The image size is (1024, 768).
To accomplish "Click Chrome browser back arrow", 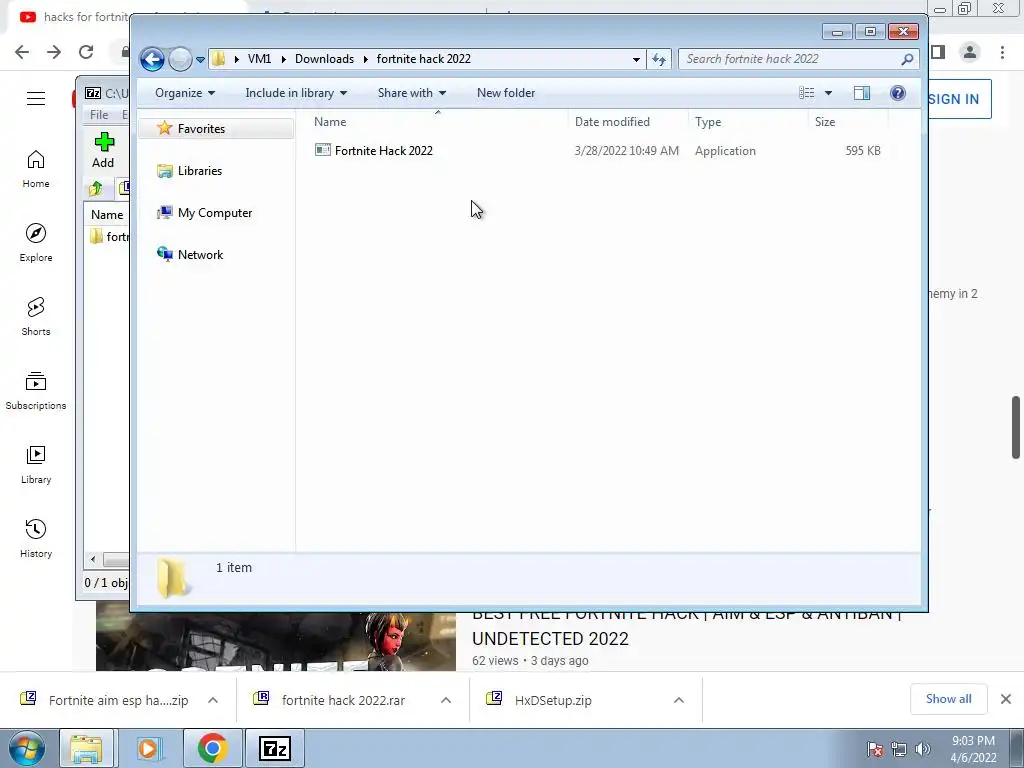I will click(22, 52).
